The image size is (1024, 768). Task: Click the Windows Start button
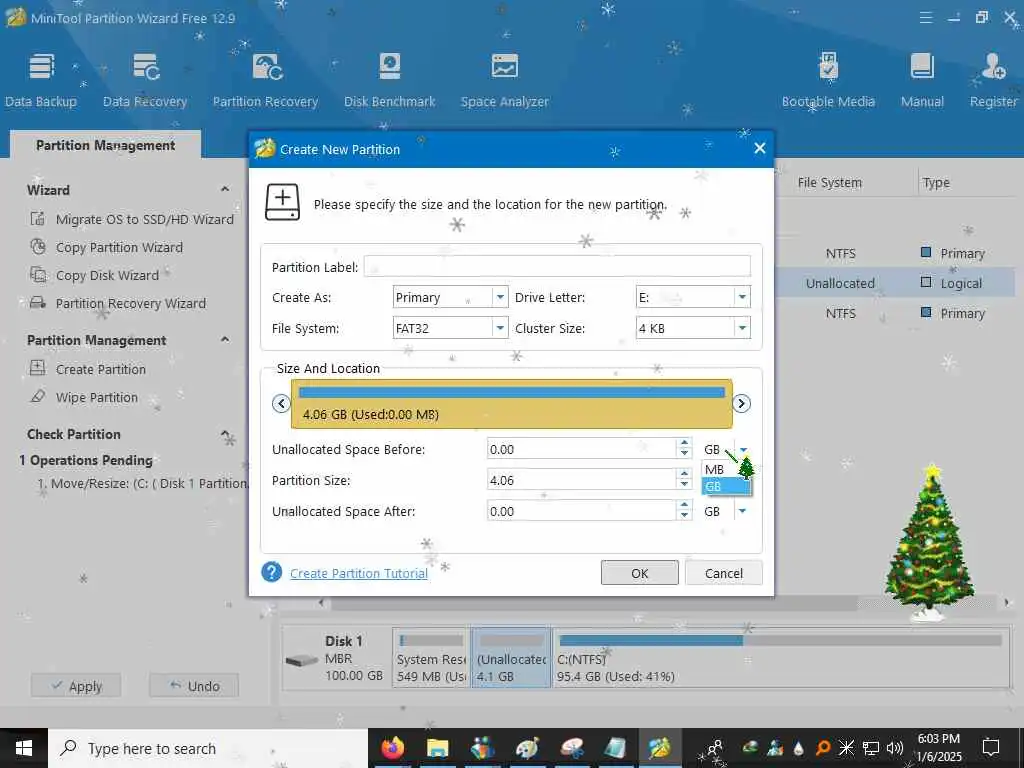pyautogui.click(x=24, y=748)
